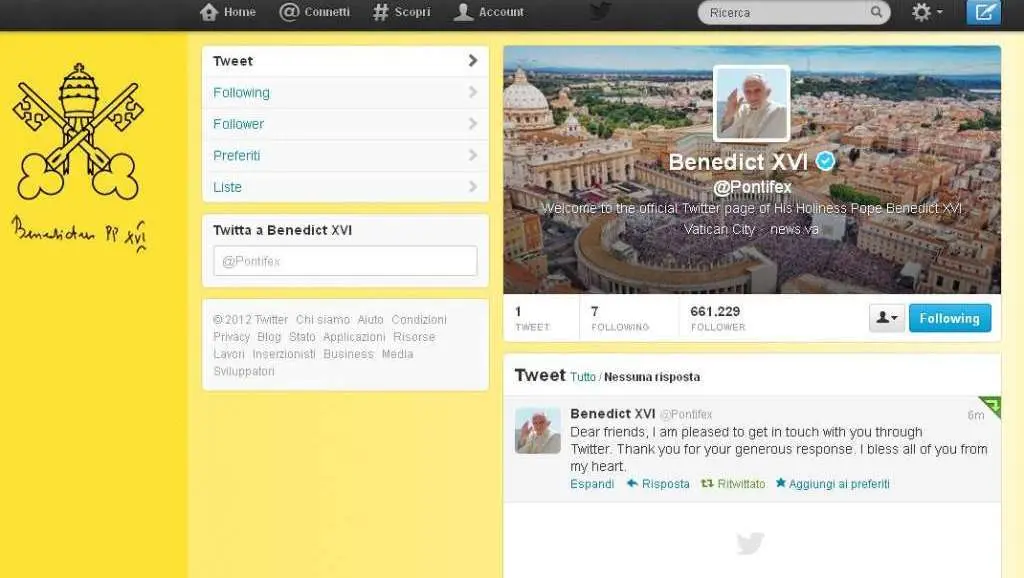
Task: Click the compose new tweet icon
Action: point(984,12)
